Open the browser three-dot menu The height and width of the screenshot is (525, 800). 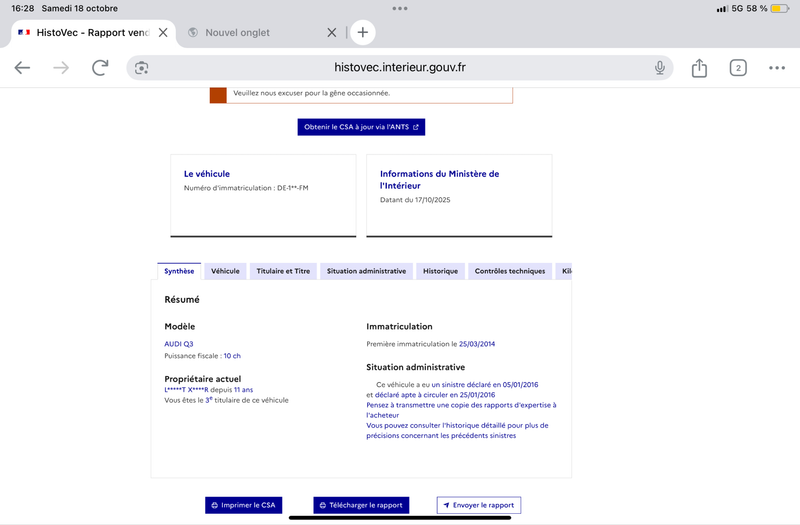coord(777,68)
